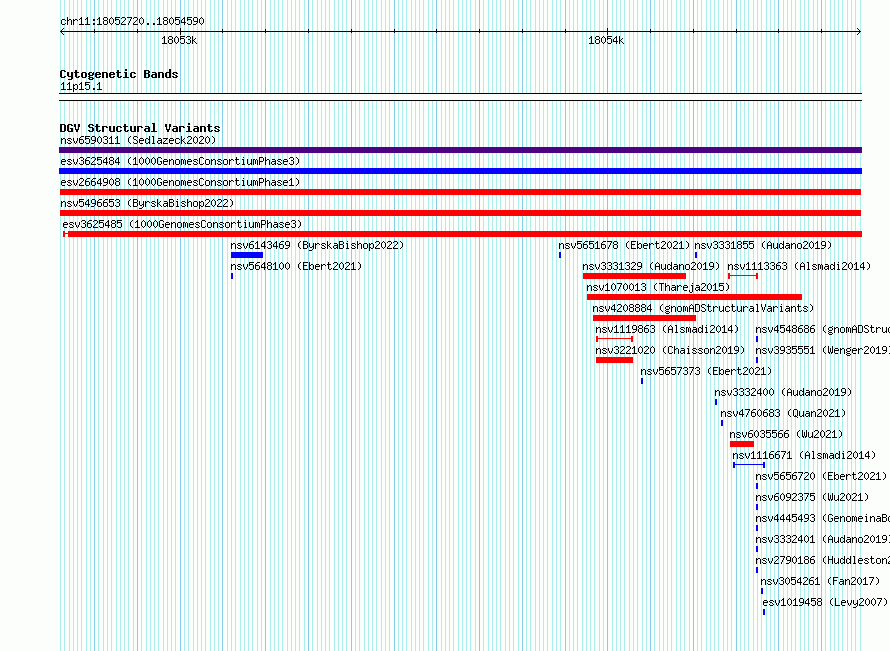890x651 pixels.
Task: Click nsv4445493 variant label
Action: pos(822,518)
